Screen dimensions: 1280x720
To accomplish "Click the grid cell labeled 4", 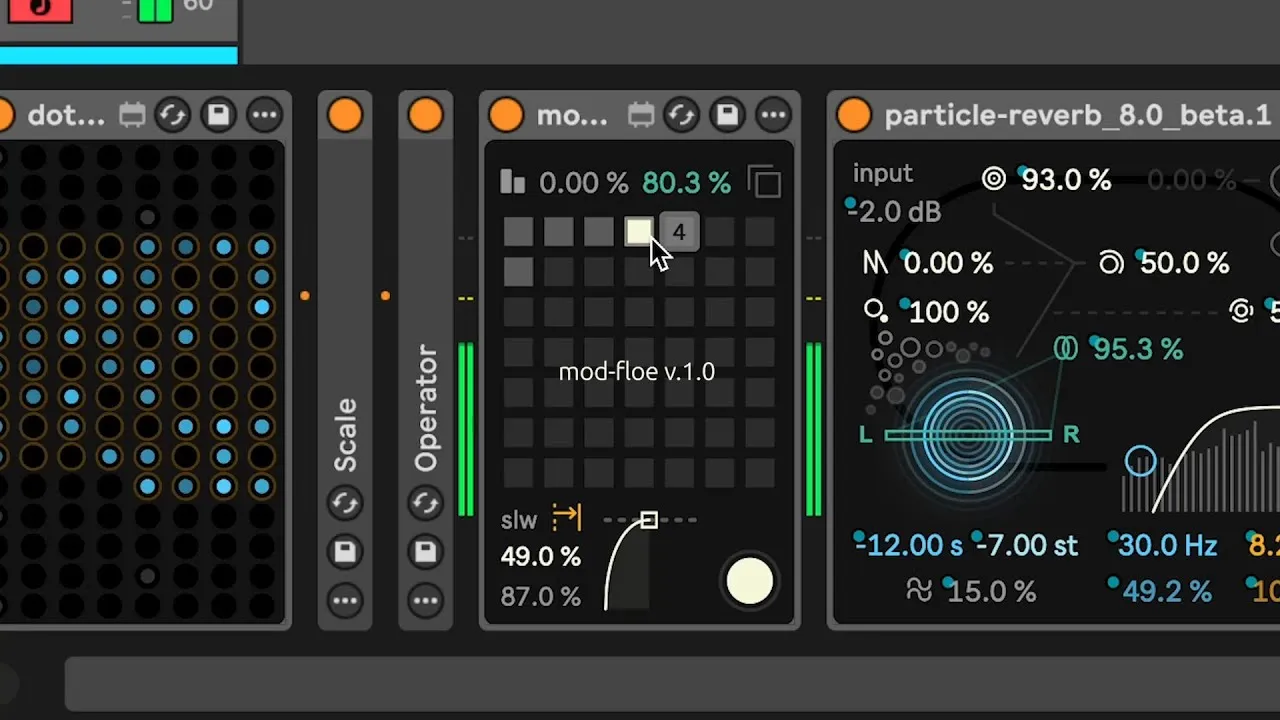I will [x=679, y=232].
